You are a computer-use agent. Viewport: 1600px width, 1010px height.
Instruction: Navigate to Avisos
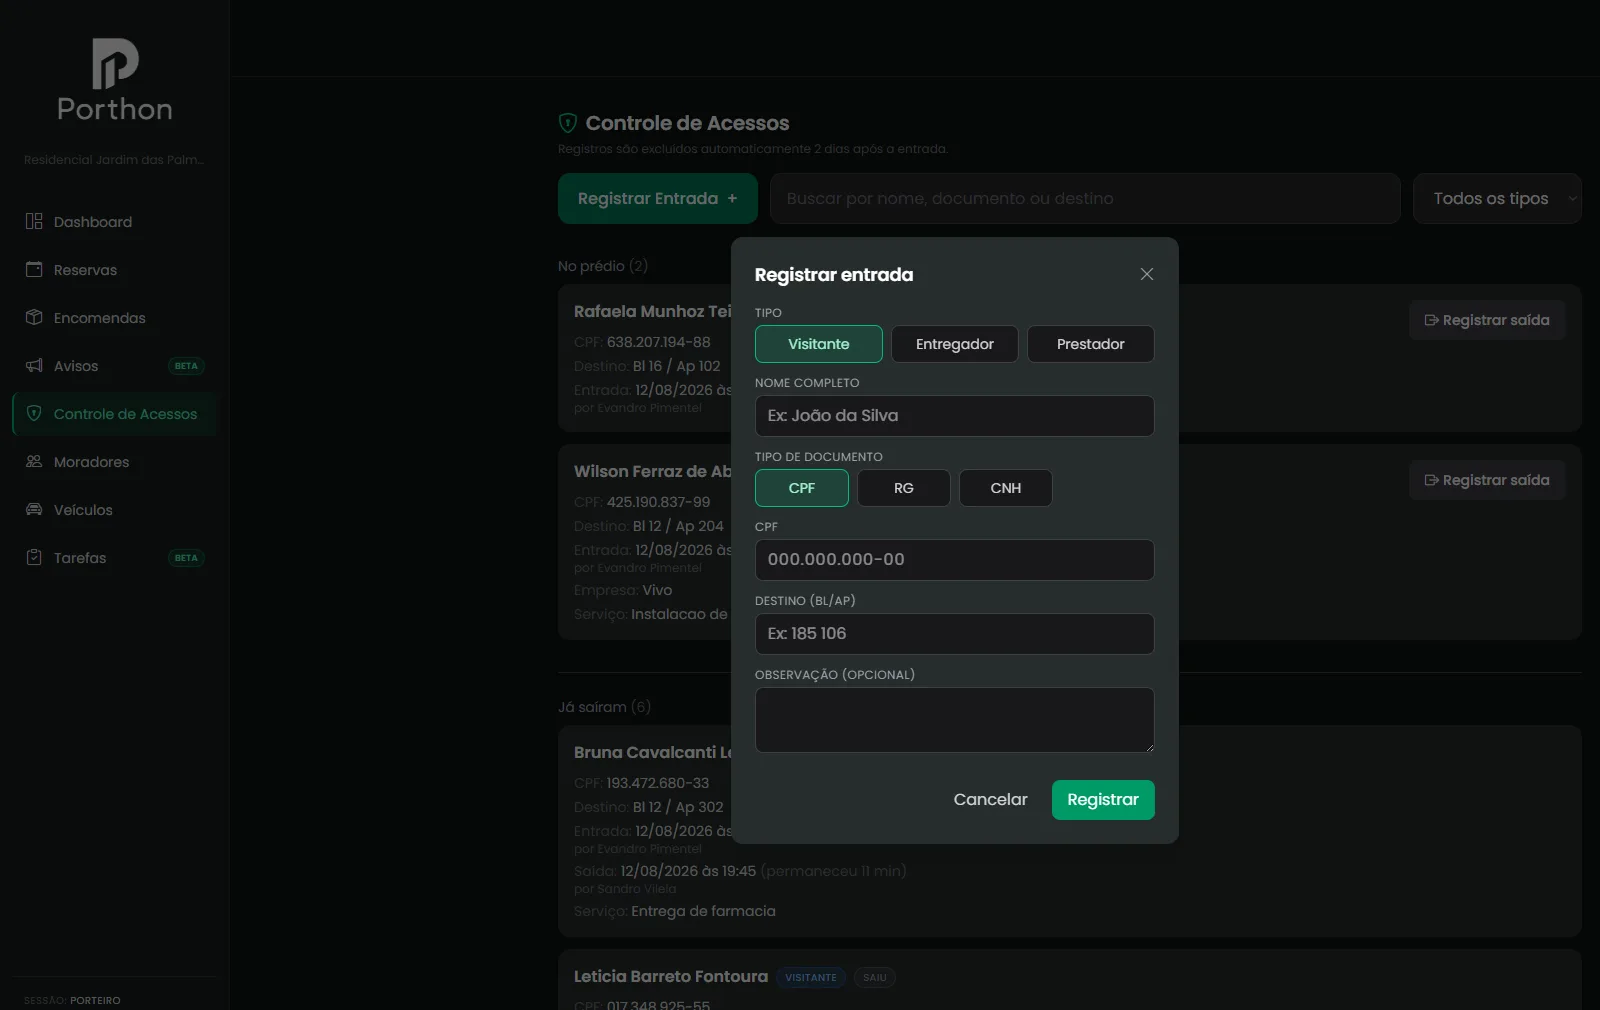[114, 366]
